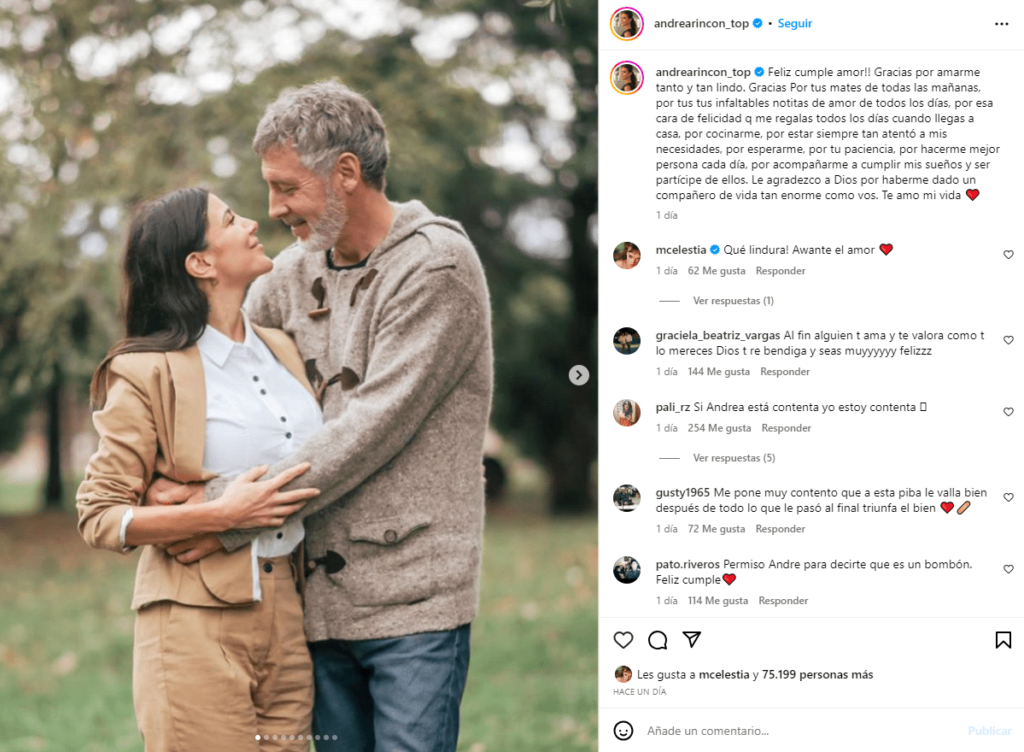1024x752 pixels.
Task: Like pali_rz comment with heart toggle
Action: click(1008, 412)
